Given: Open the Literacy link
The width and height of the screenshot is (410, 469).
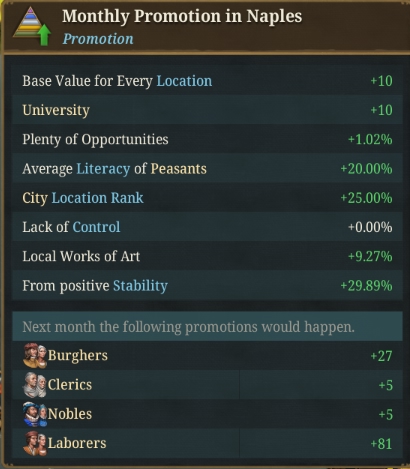Looking at the screenshot, I should click(103, 169).
